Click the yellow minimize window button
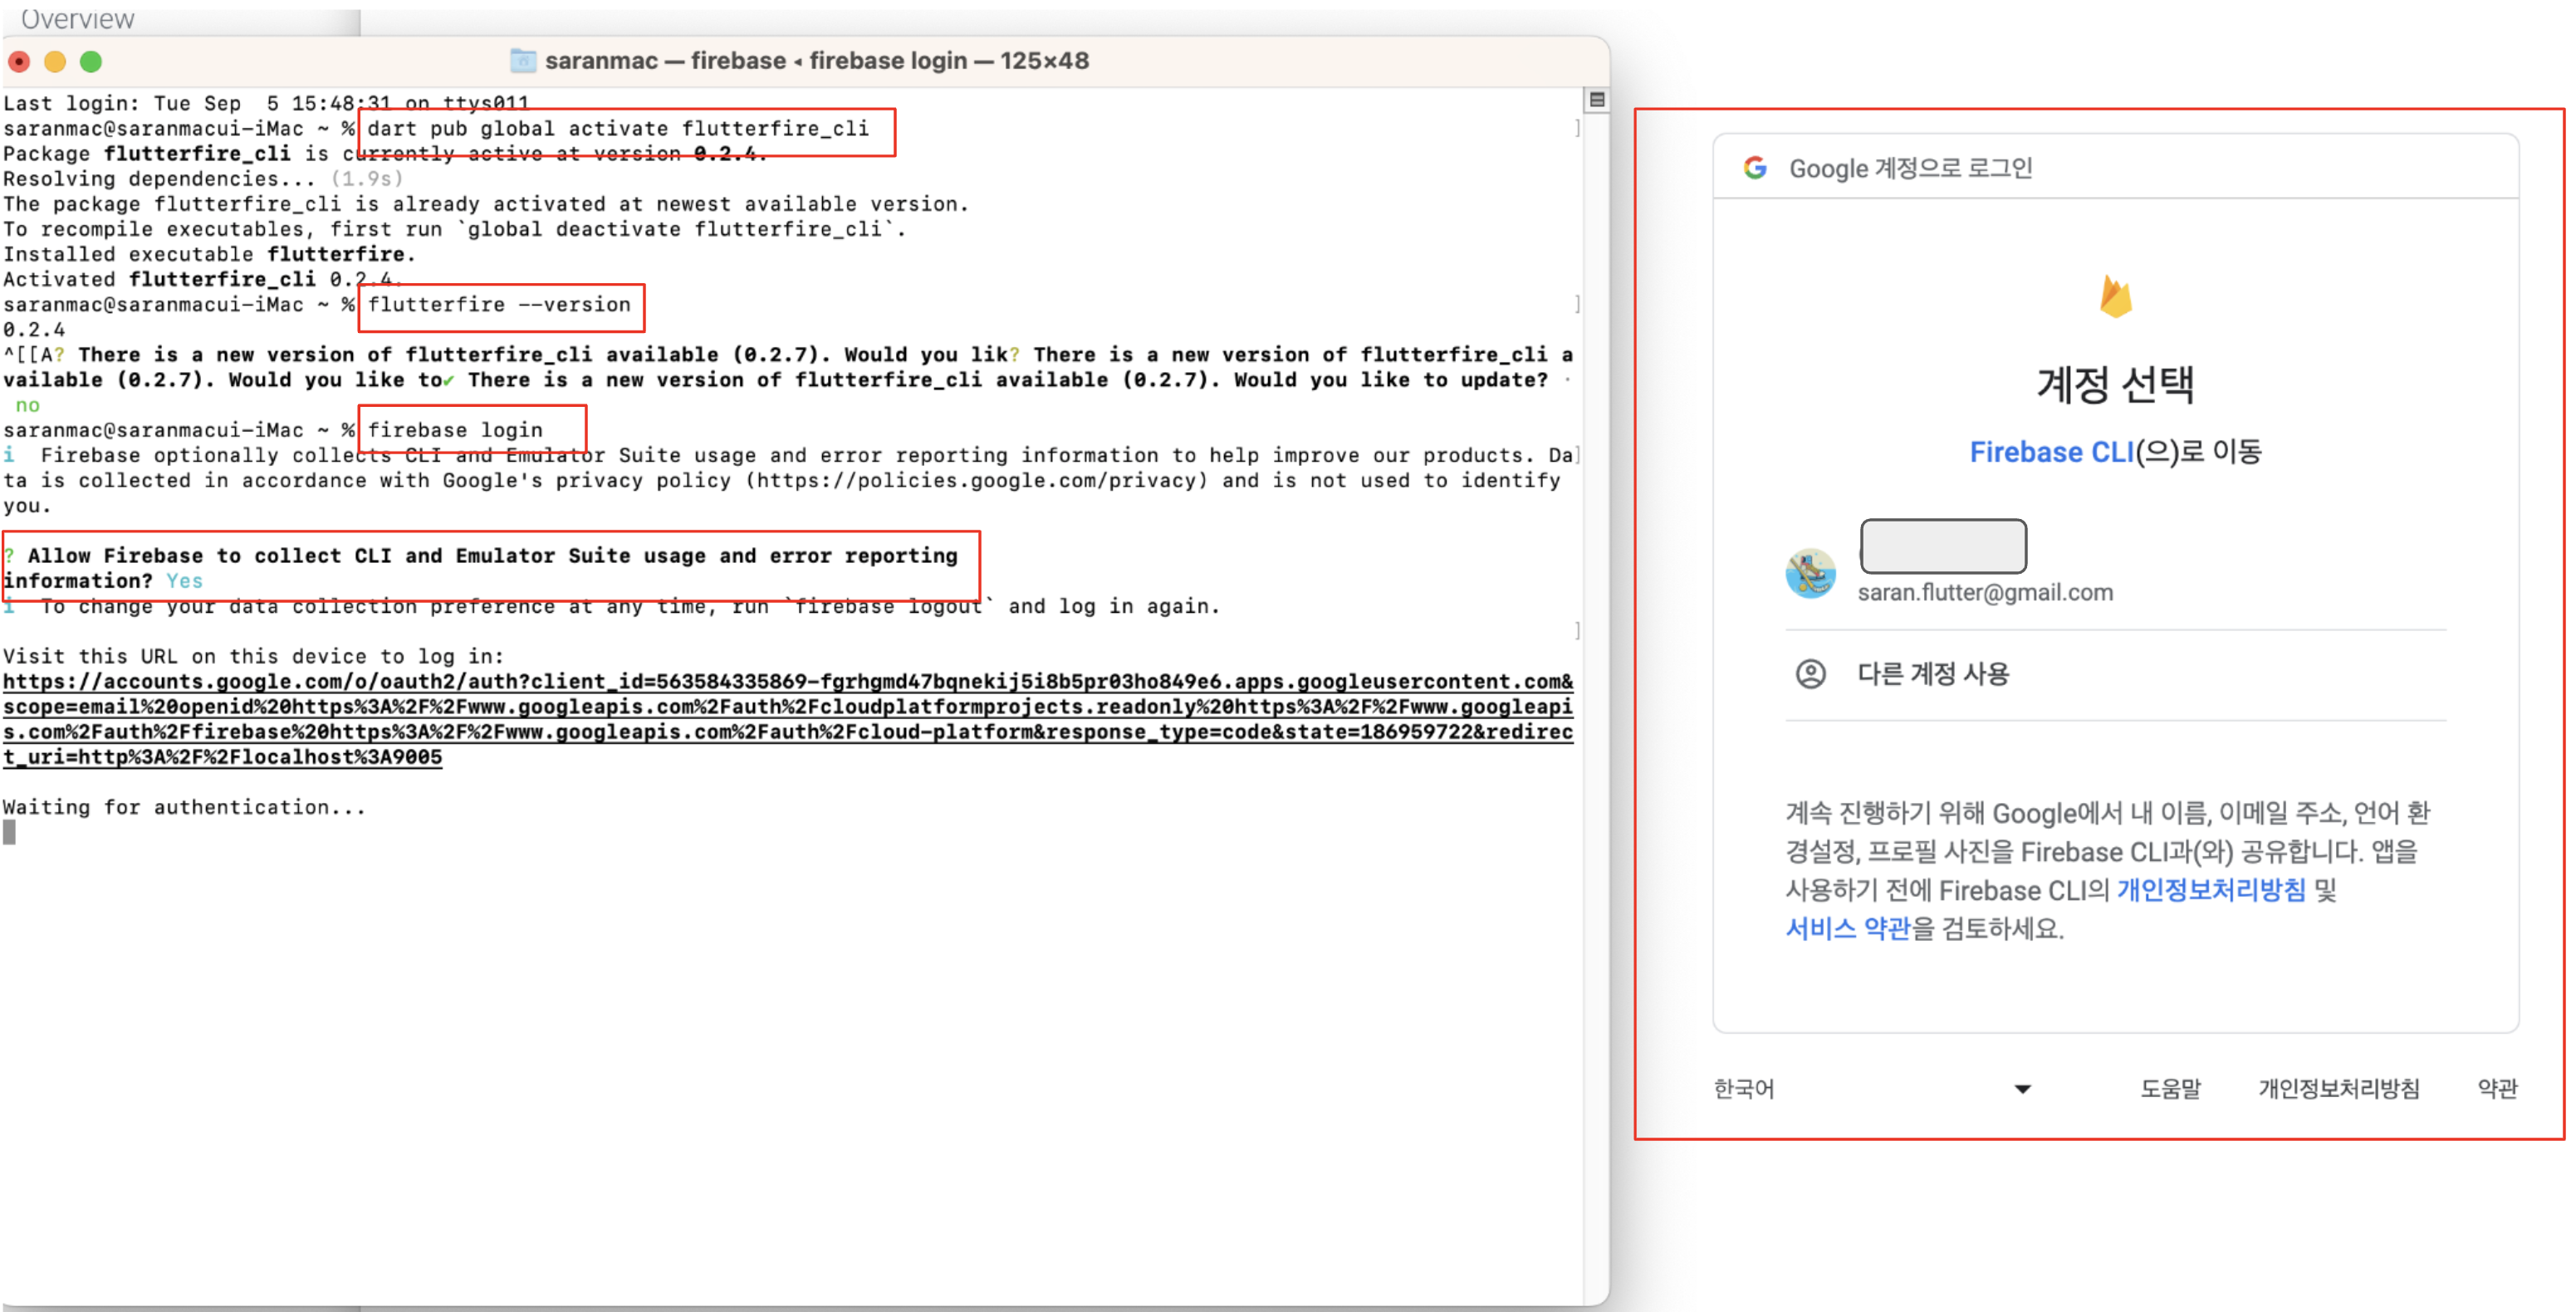 (x=55, y=62)
